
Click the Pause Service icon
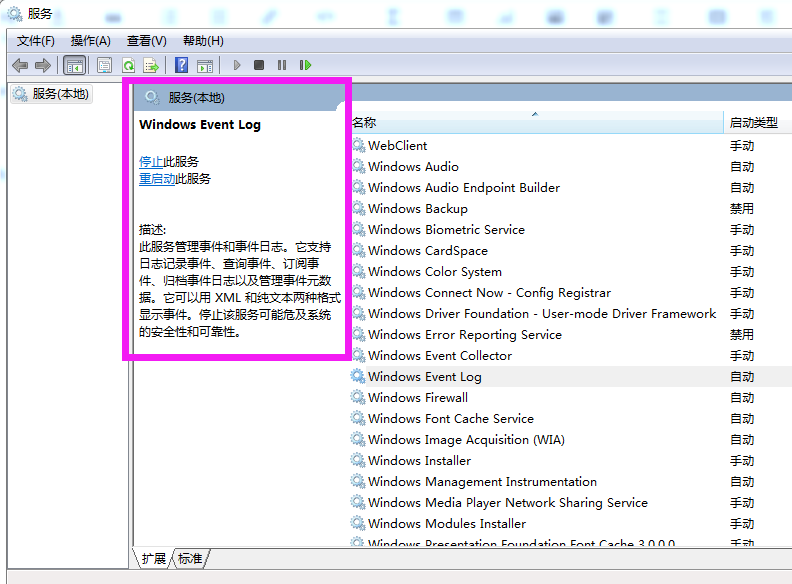pos(282,65)
